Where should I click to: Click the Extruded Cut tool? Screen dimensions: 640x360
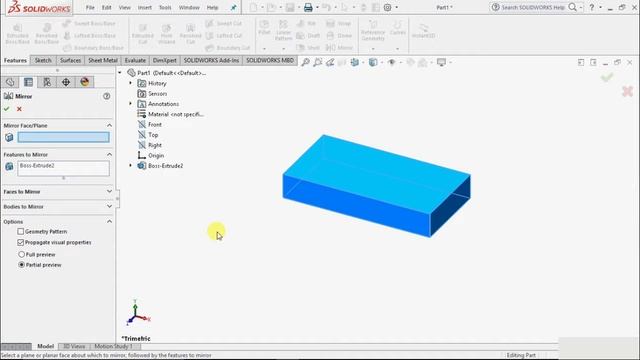tap(142, 34)
